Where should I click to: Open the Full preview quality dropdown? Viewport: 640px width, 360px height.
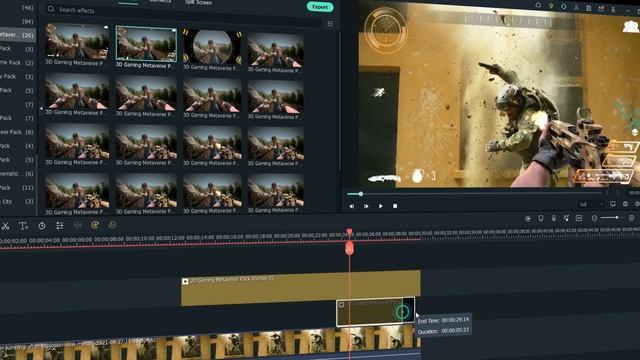(591, 204)
